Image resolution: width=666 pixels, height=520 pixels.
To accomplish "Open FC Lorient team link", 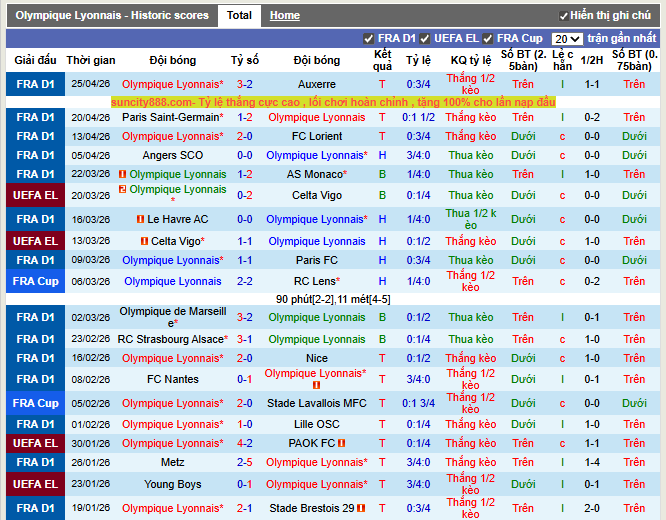I will (316, 136).
